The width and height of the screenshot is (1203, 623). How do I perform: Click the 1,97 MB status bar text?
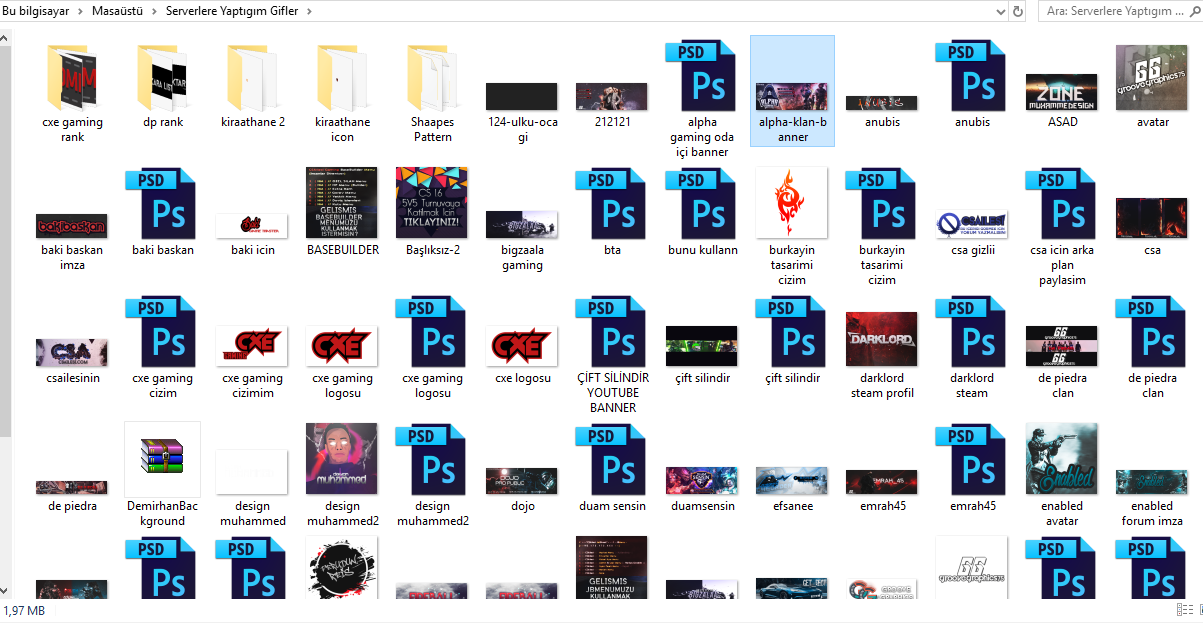point(24,610)
